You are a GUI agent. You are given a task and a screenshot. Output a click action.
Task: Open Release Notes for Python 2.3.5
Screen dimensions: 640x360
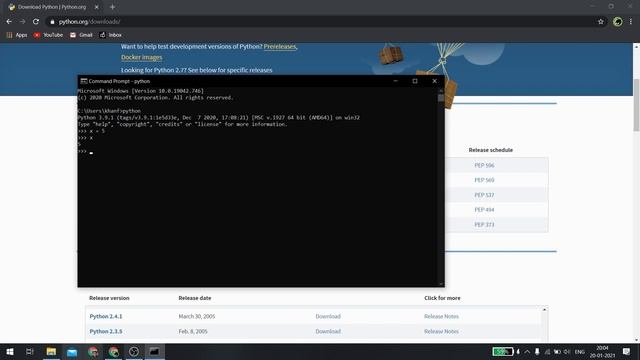pyautogui.click(x=441, y=331)
